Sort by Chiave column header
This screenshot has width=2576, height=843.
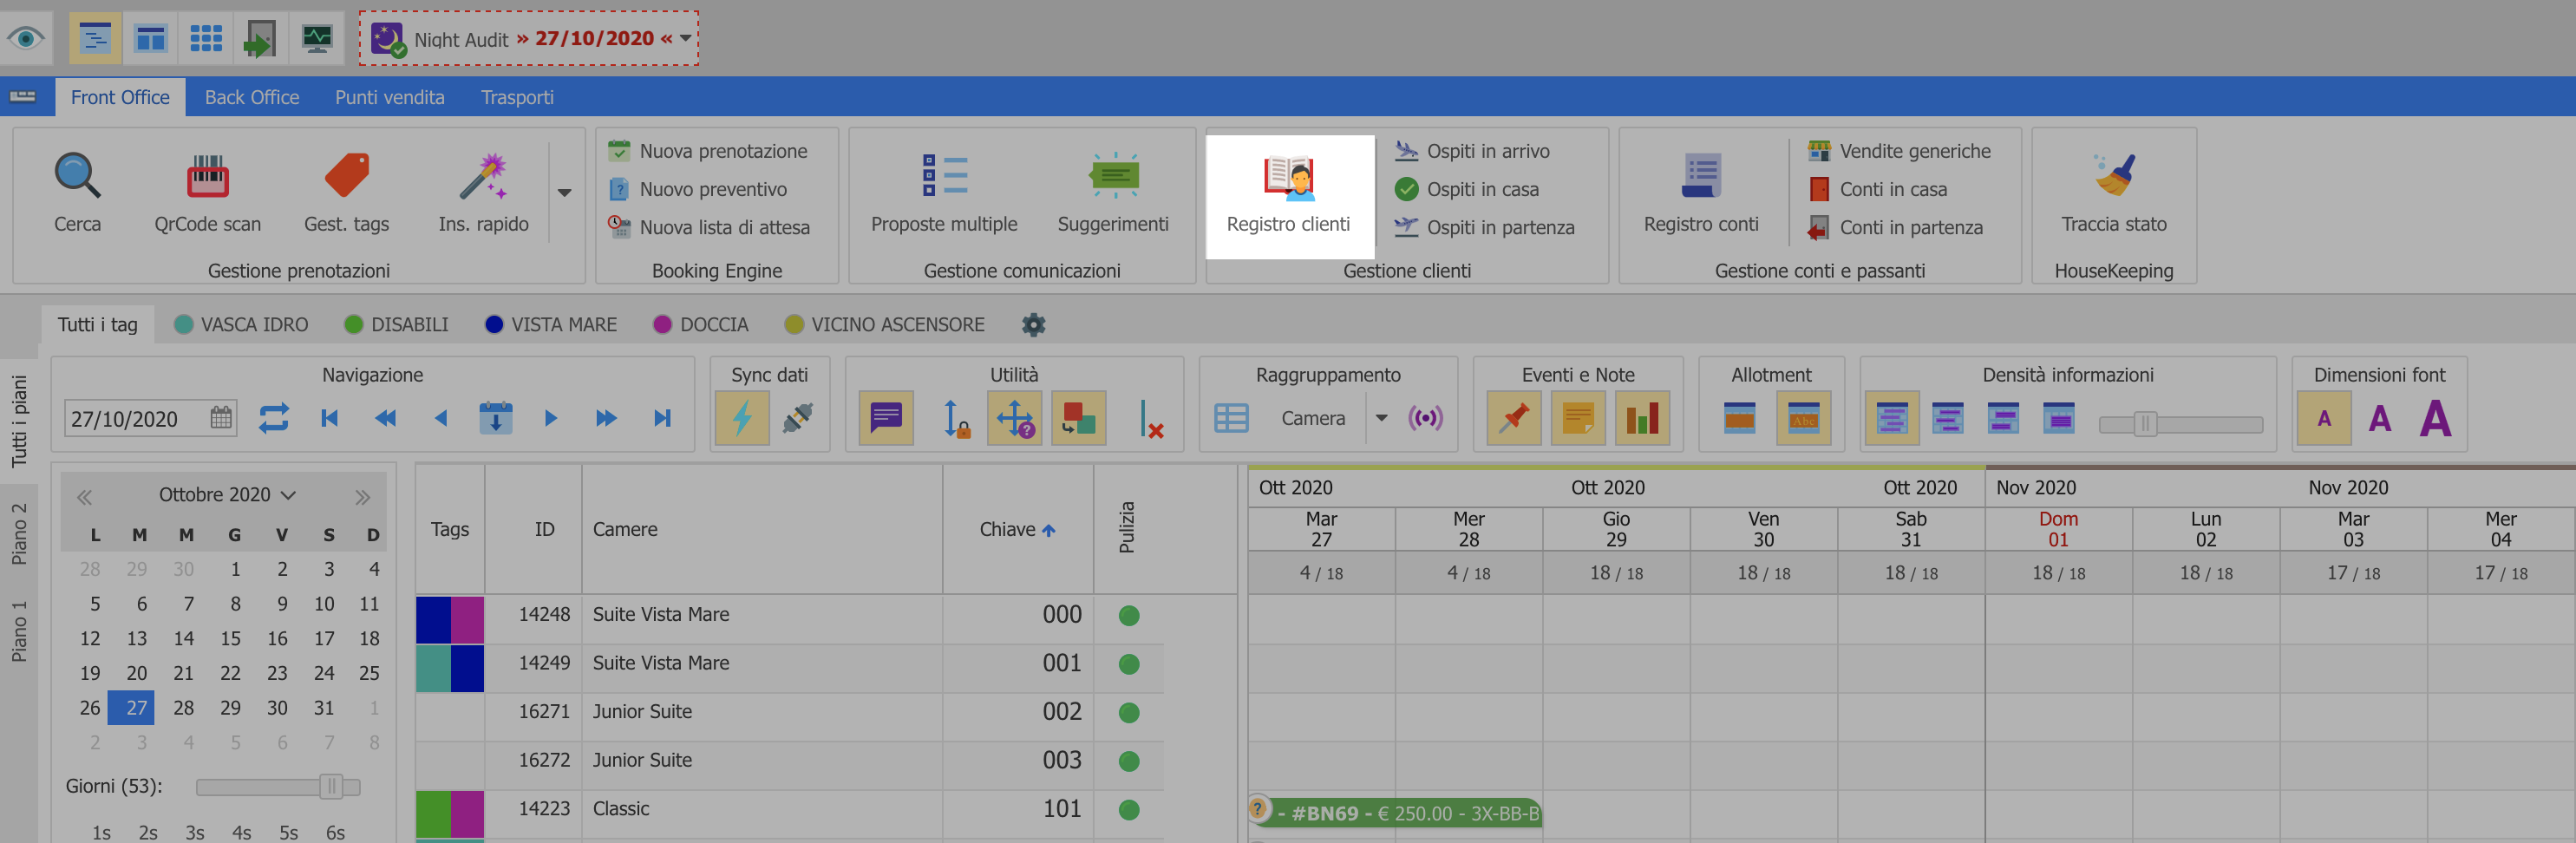point(1017,529)
